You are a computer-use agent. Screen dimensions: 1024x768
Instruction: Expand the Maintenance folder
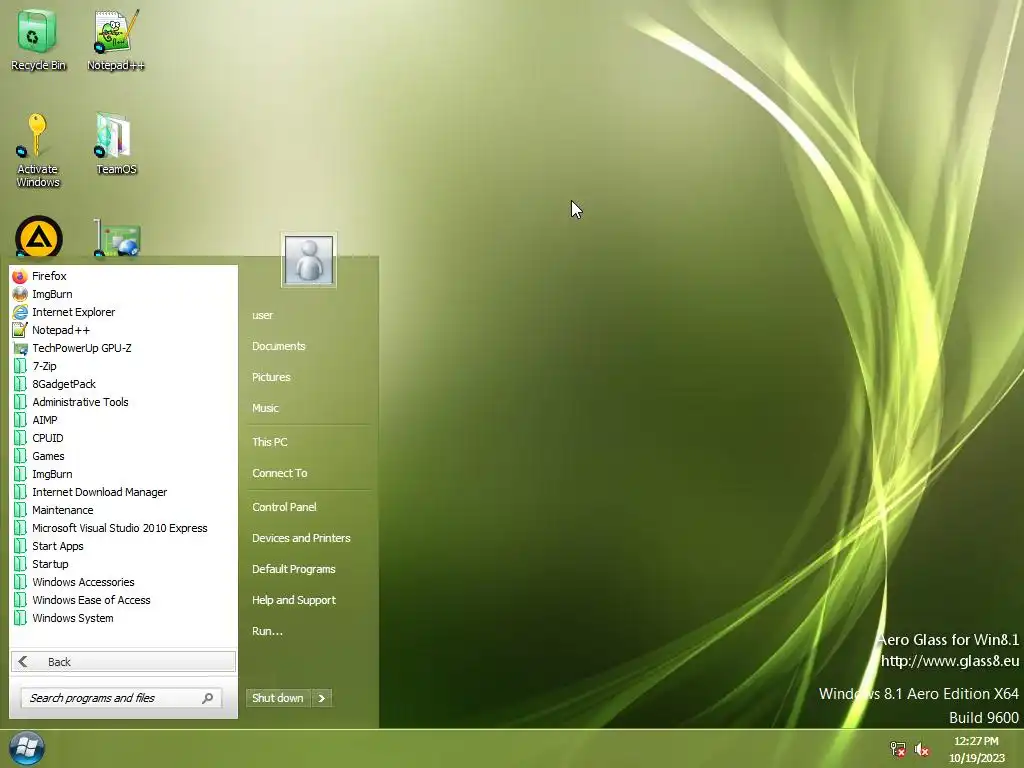(x=124, y=510)
